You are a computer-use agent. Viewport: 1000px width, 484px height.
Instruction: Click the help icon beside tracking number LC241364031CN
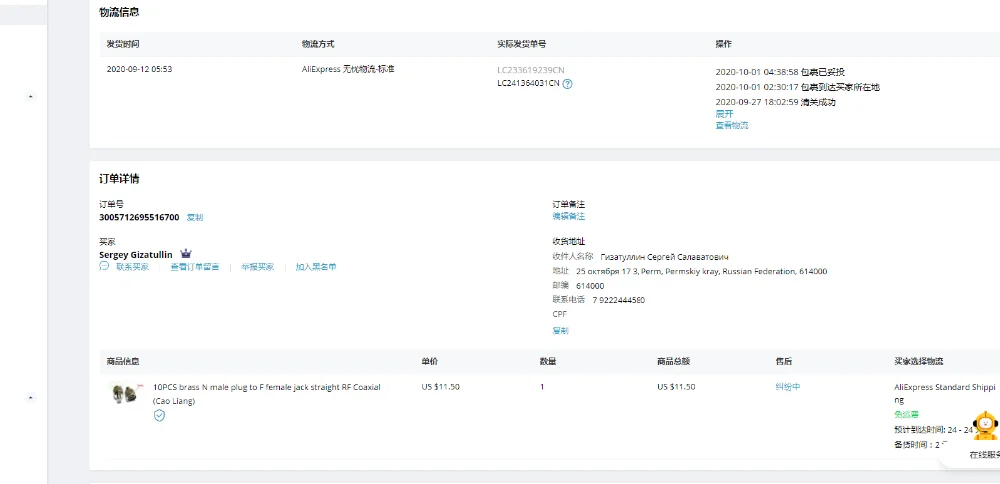tap(568, 84)
